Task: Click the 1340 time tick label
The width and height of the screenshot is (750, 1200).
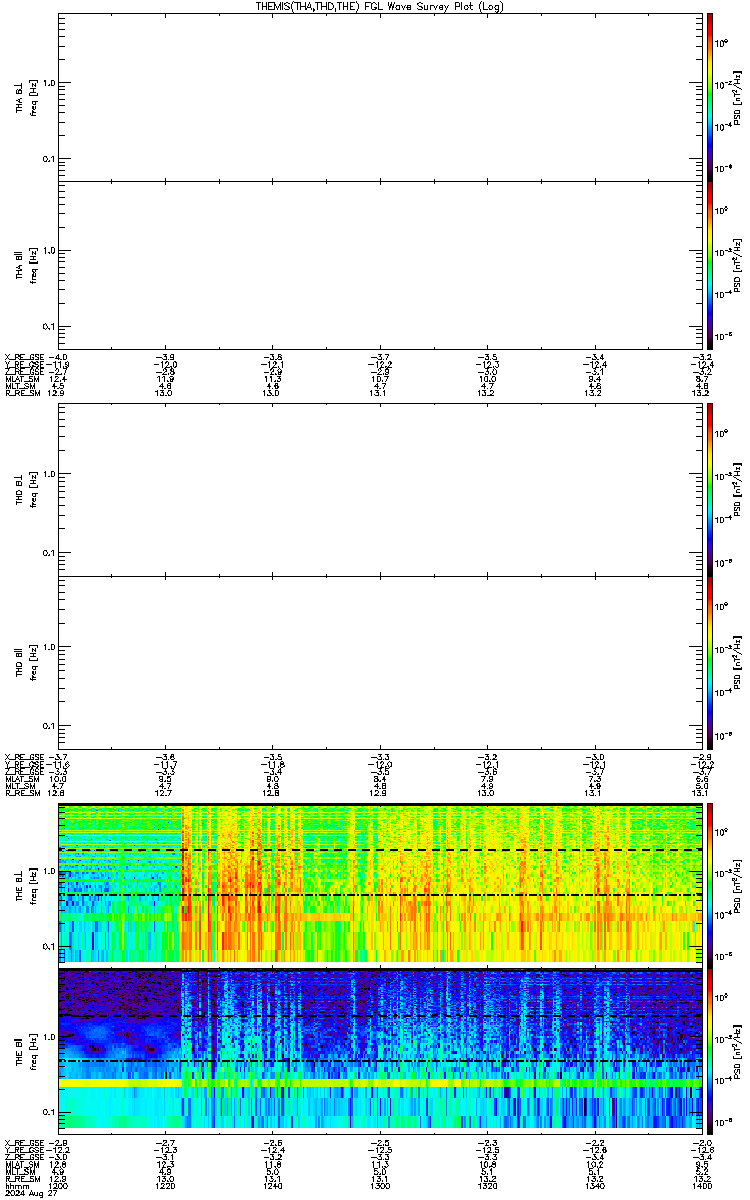Action: click(593, 1185)
